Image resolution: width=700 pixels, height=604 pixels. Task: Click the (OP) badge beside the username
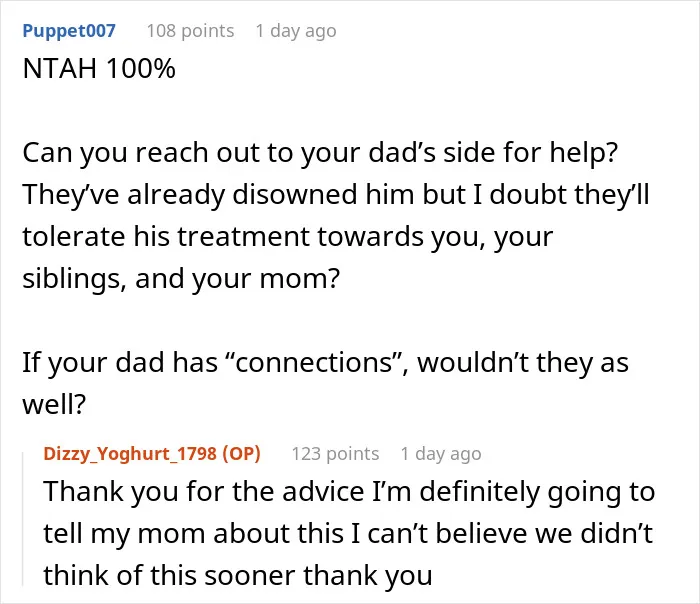tap(241, 454)
